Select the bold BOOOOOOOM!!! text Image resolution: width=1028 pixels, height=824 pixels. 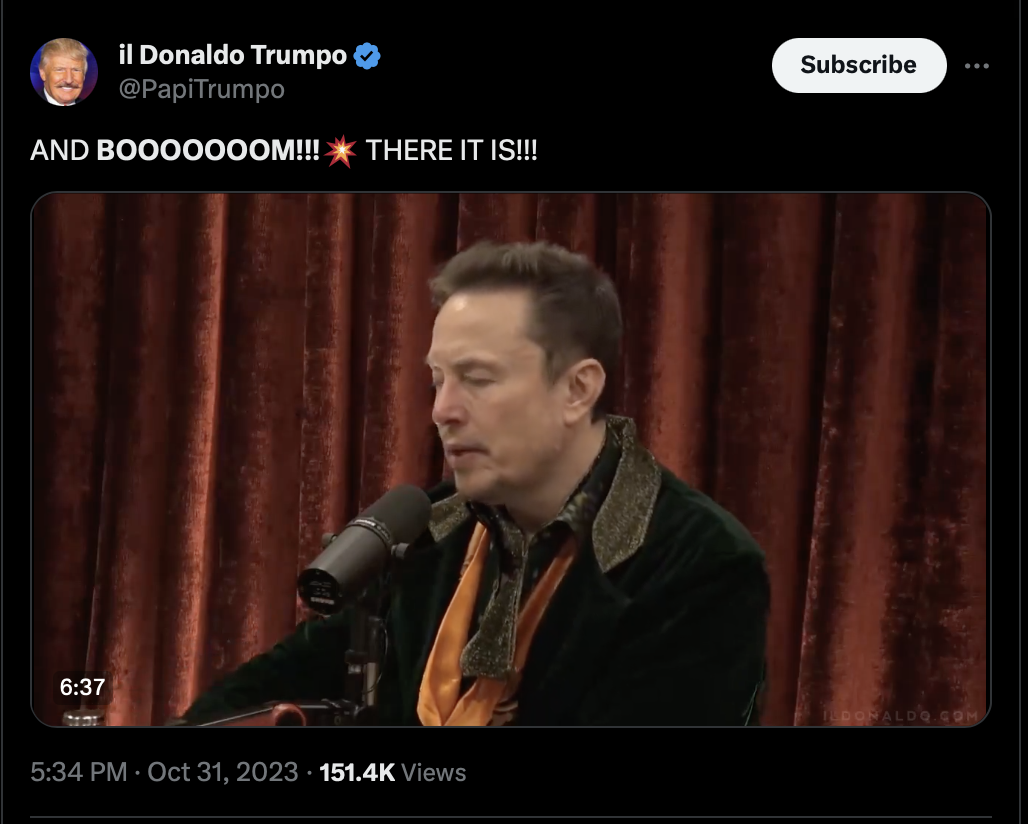208,151
